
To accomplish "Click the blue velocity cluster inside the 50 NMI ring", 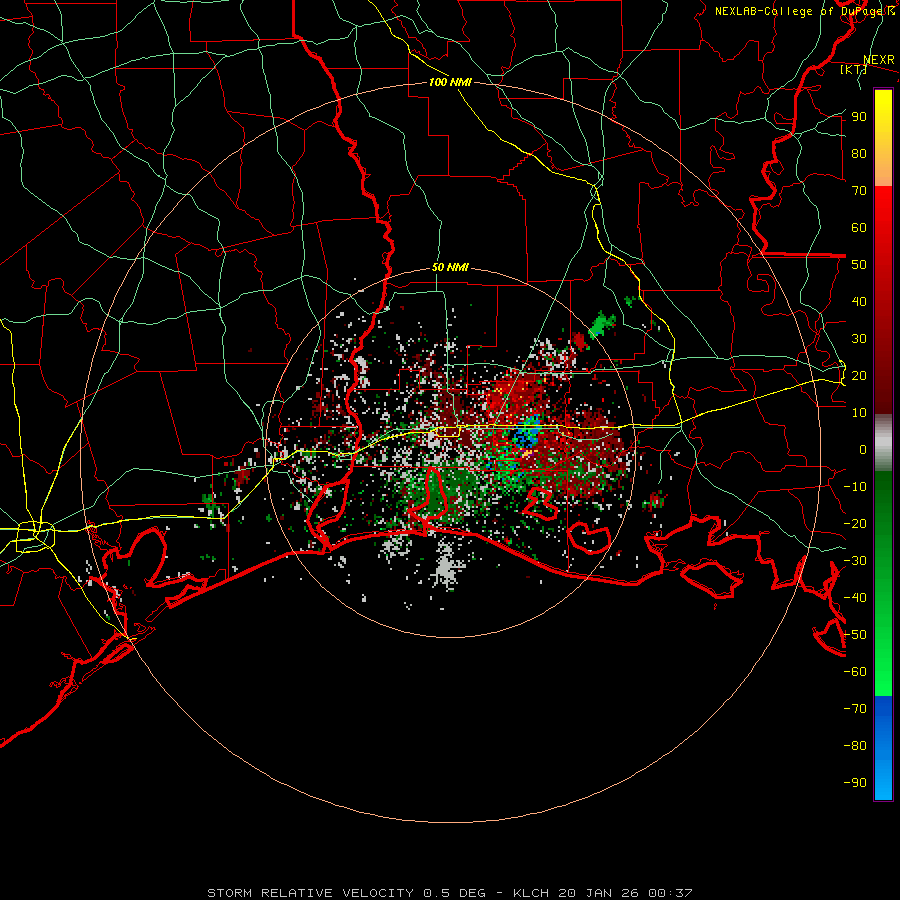I will click(x=526, y=435).
